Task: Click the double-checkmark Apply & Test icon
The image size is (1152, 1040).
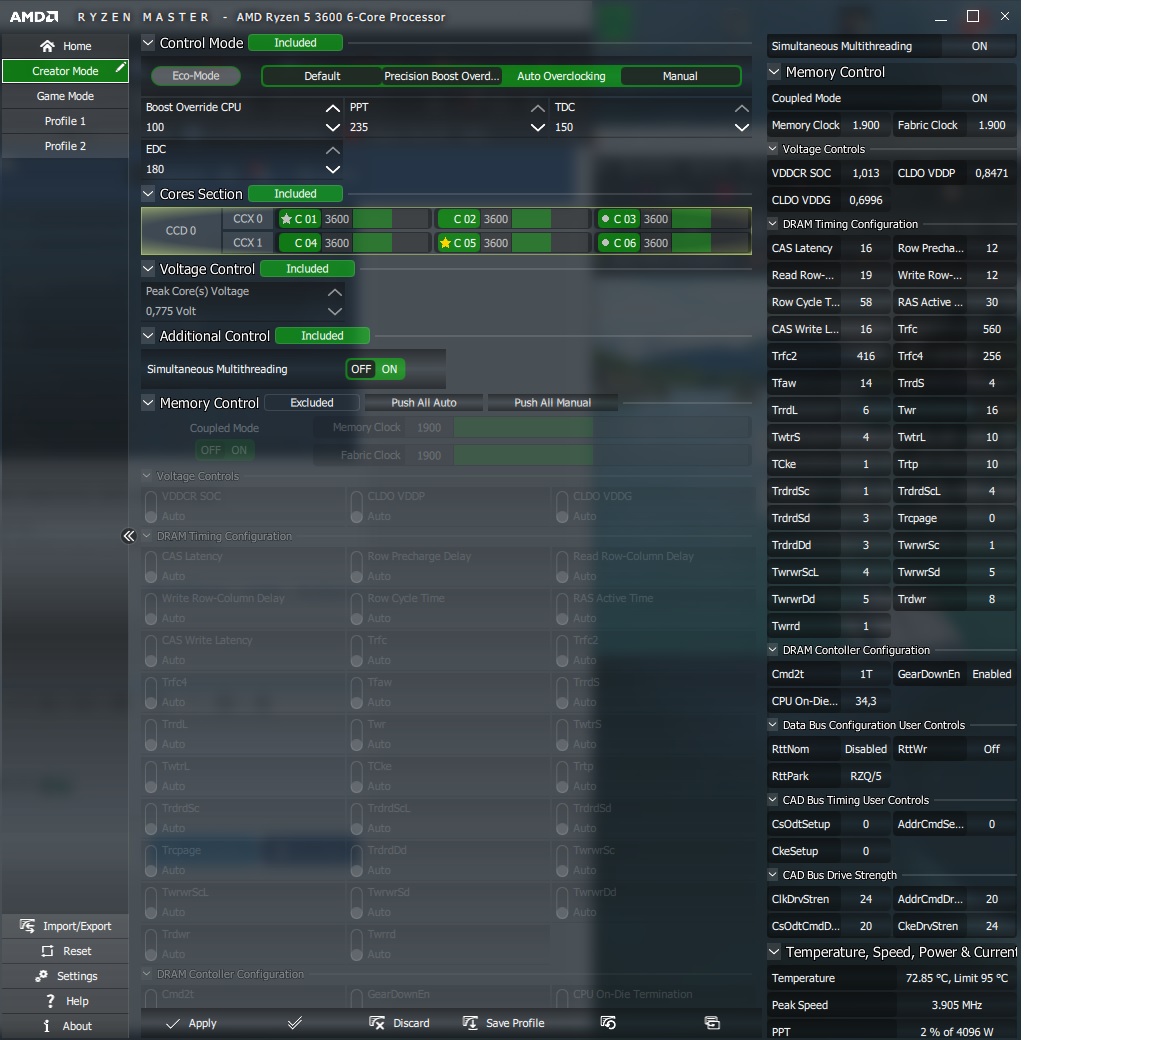Action: [295, 1022]
